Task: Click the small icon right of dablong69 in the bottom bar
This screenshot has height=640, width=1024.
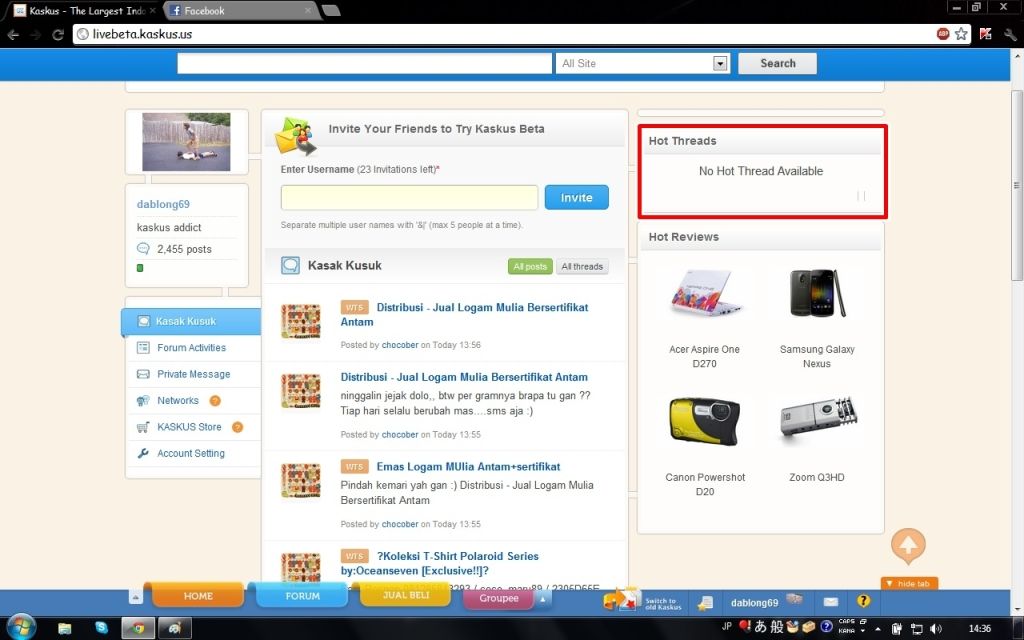Action: [x=794, y=599]
